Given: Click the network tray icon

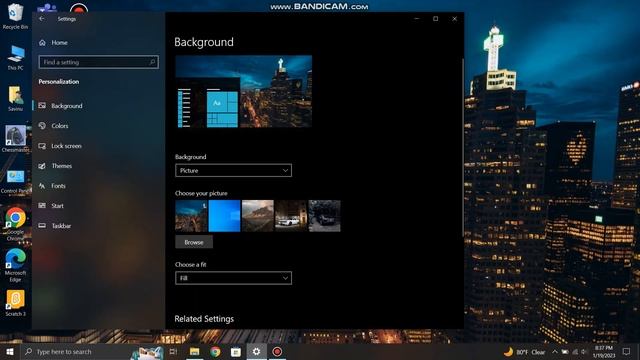Looking at the screenshot, I should [575, 352].
